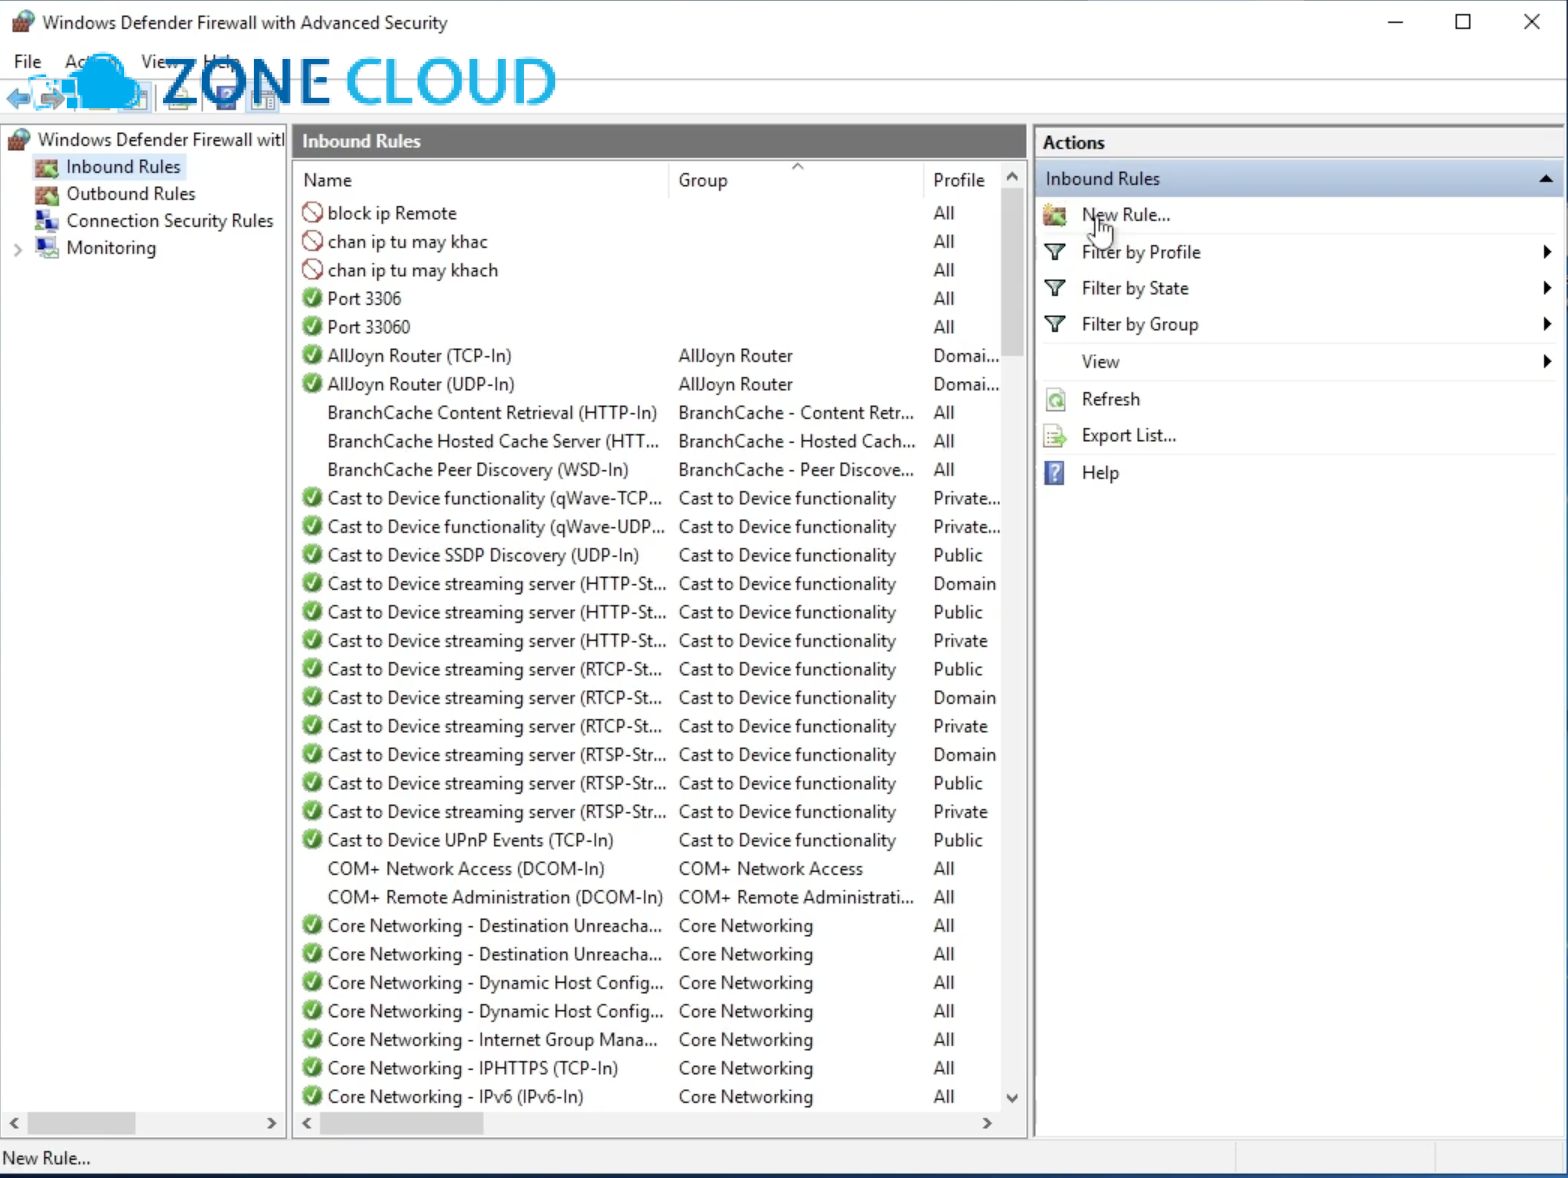Open the File menu
Image resolution: width=1568 pixels, height=1178 pixels.
coord(27,62)
